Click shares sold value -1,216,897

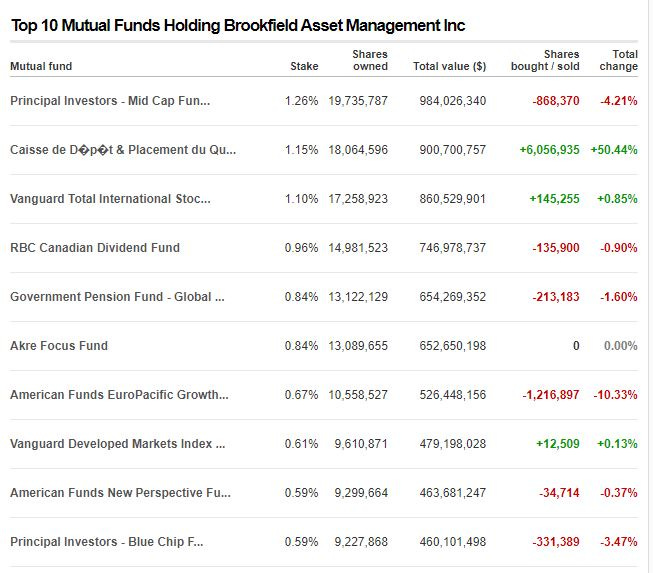[x=551, y=395]
